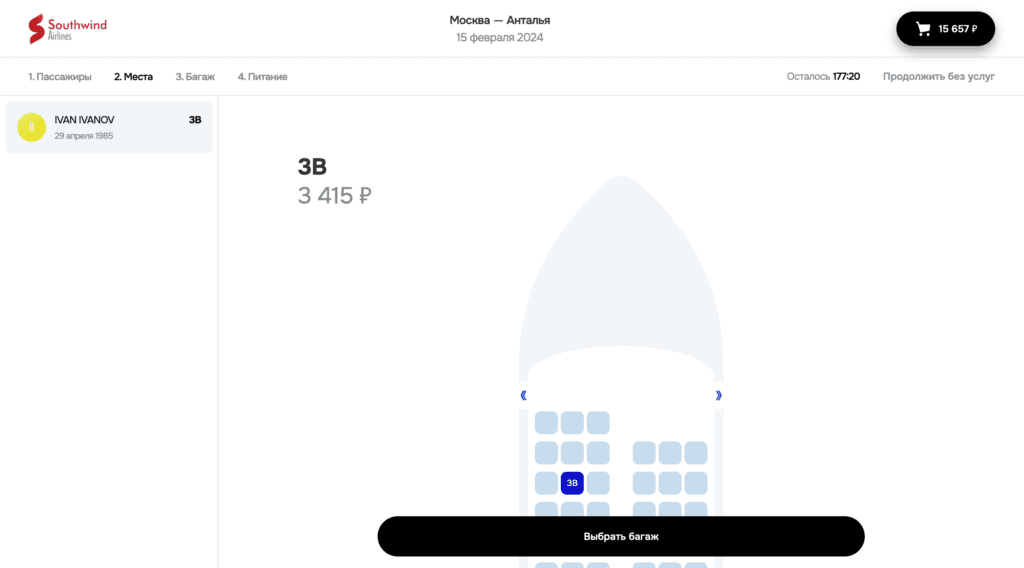
Task: Select seat 2C in the second row
Action: tap(598, 453)
